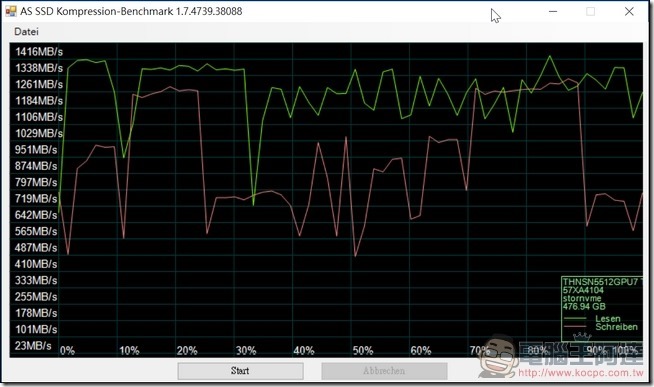Click the greyed-out Abbrechen button

point(384,371)
